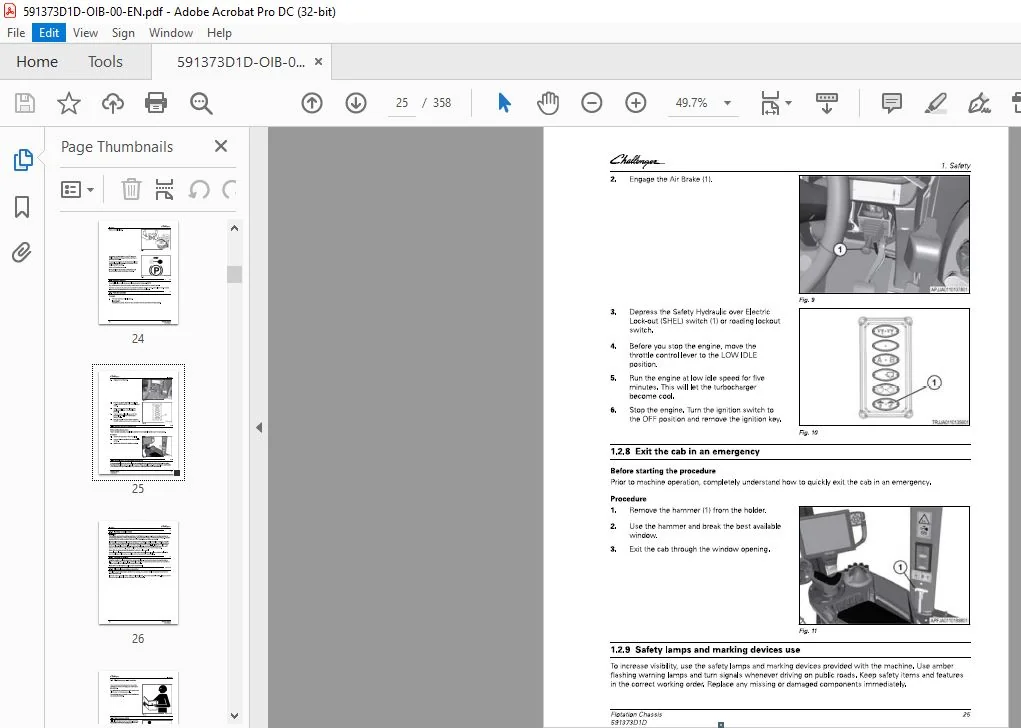Click the Fig. 10 switch panel image
1021x728 pixels.
[x=884, y=367]
